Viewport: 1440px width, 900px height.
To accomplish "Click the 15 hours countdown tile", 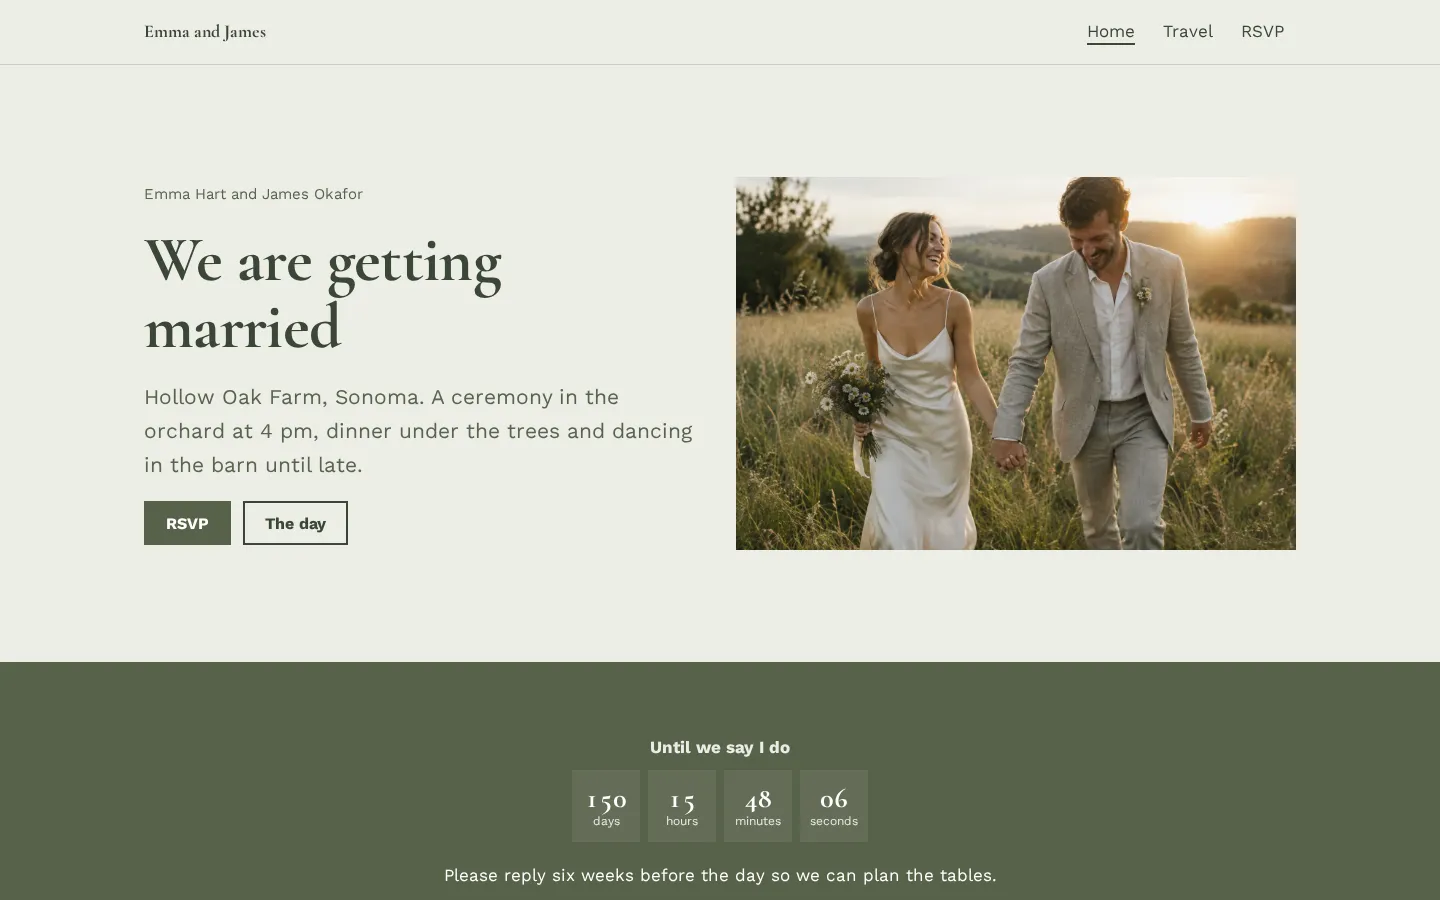I will coord(682,806).
